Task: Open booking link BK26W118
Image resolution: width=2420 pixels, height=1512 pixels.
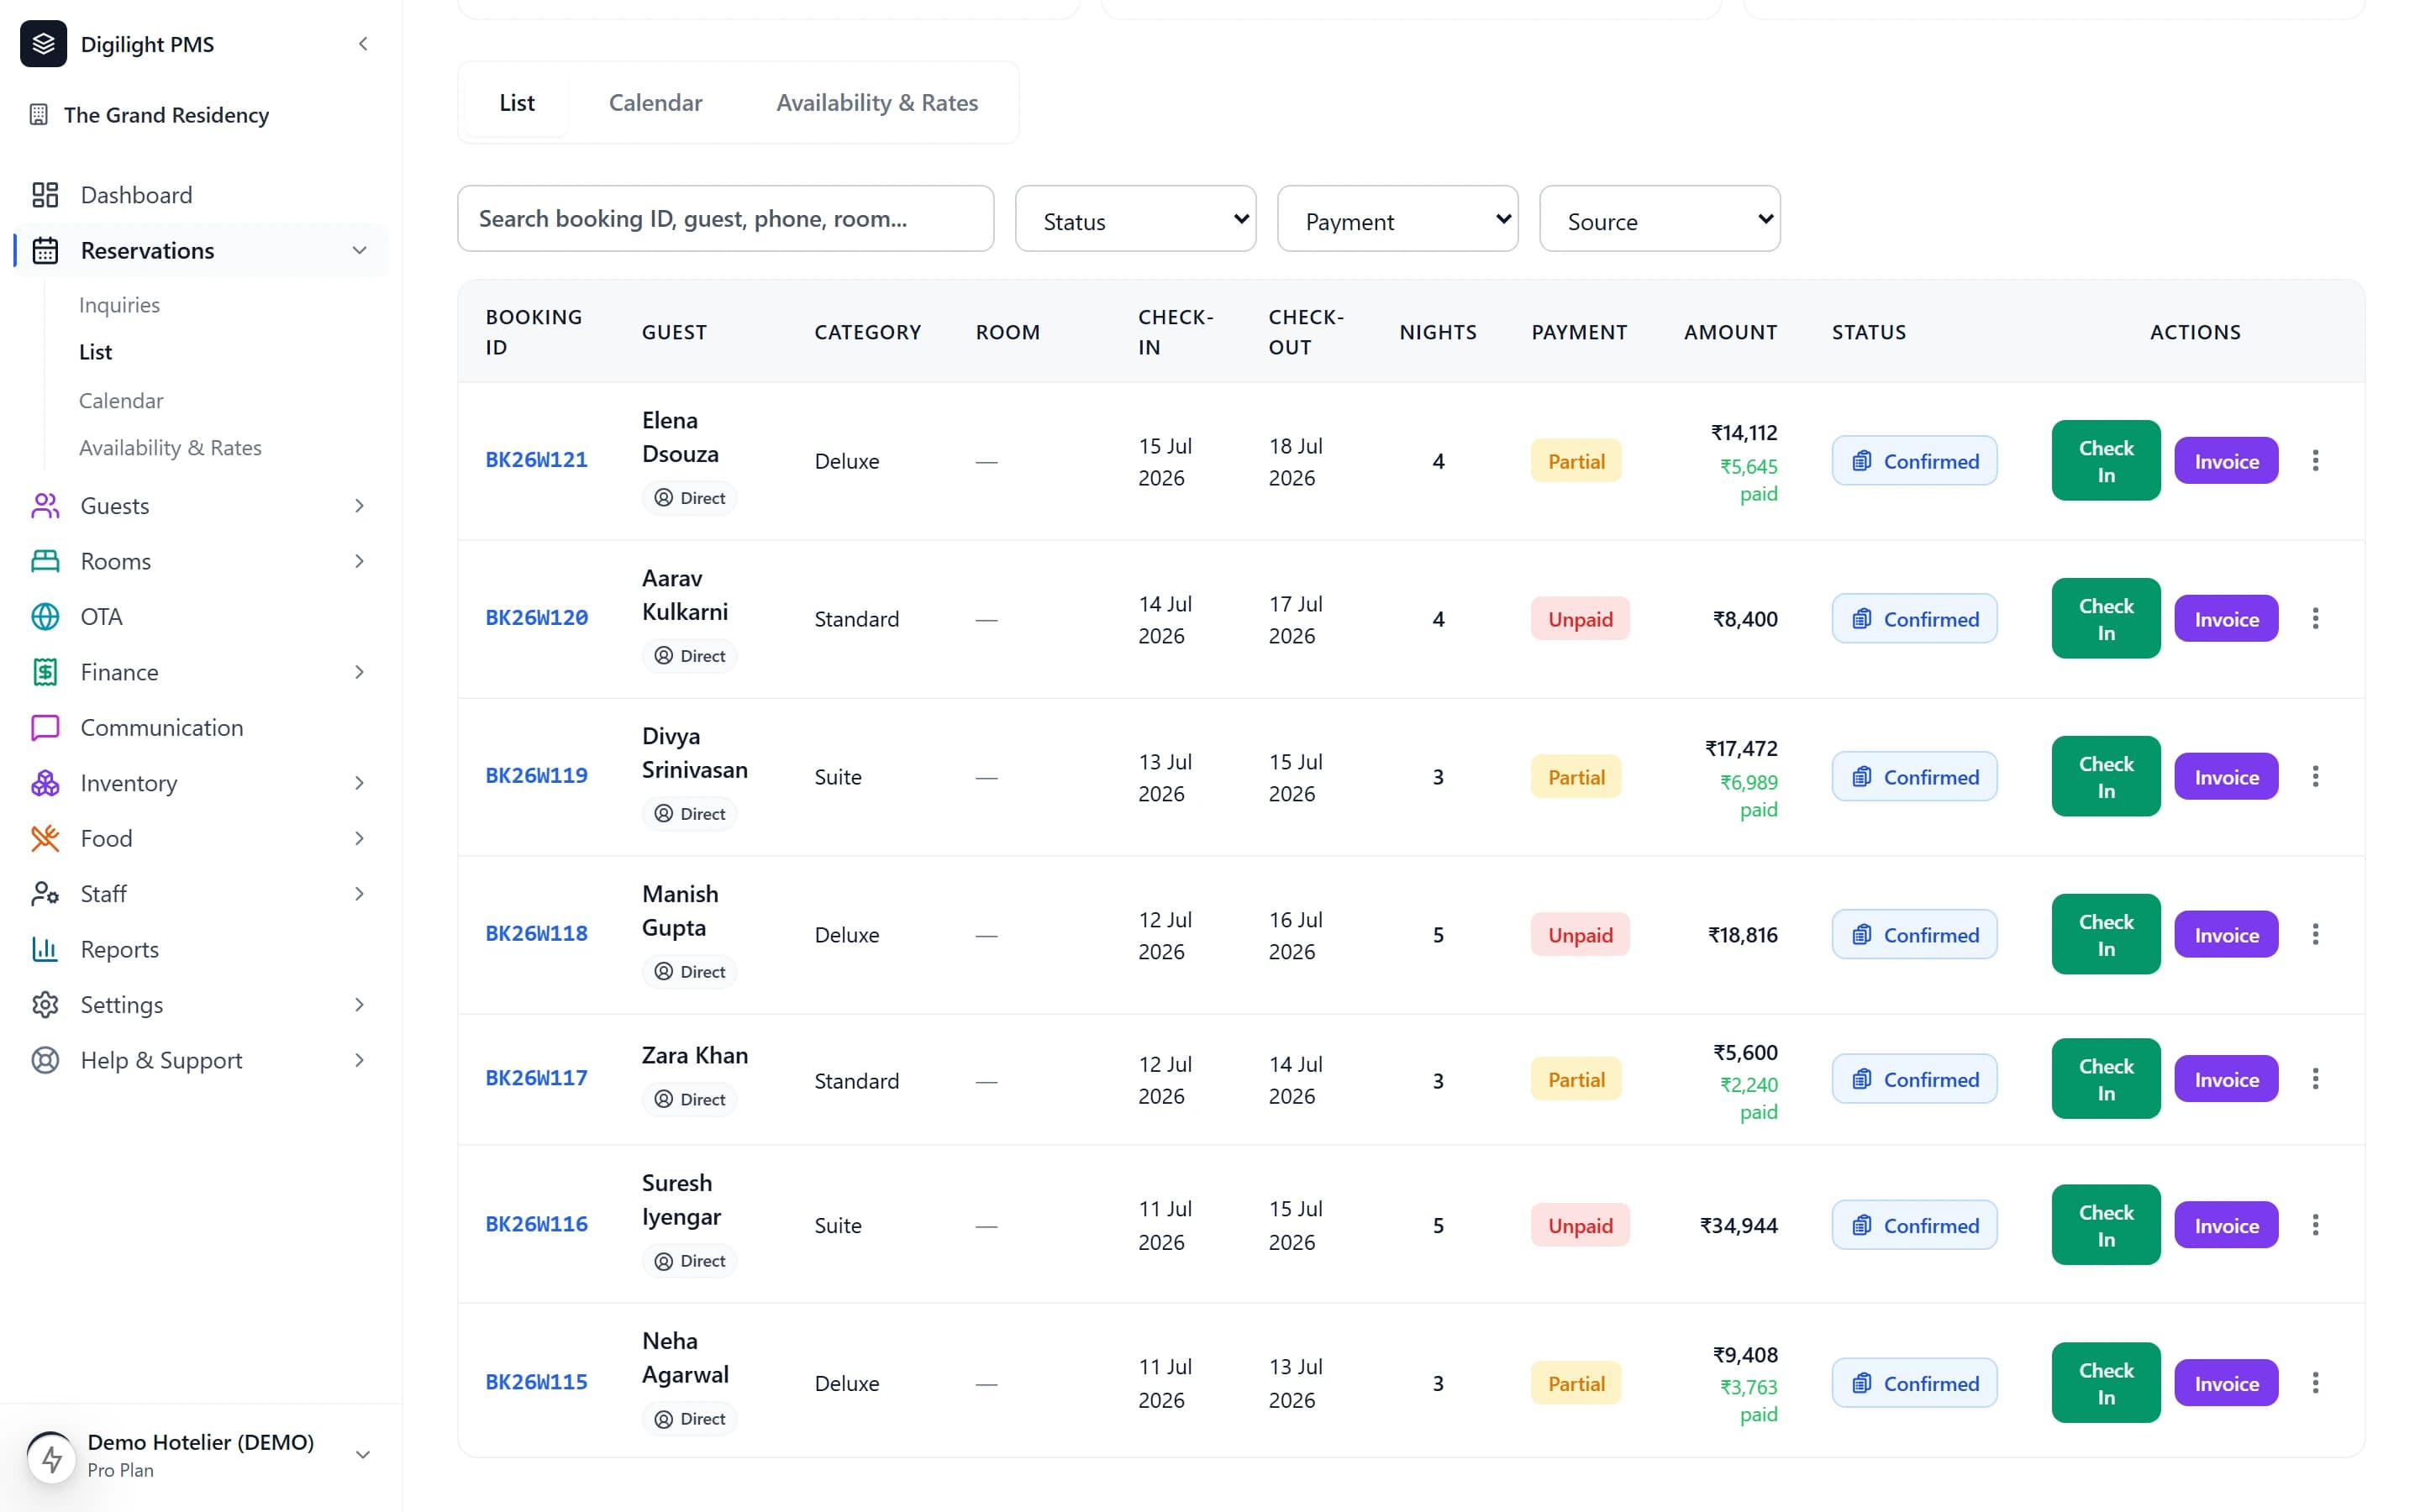Action: coord(536,934)
